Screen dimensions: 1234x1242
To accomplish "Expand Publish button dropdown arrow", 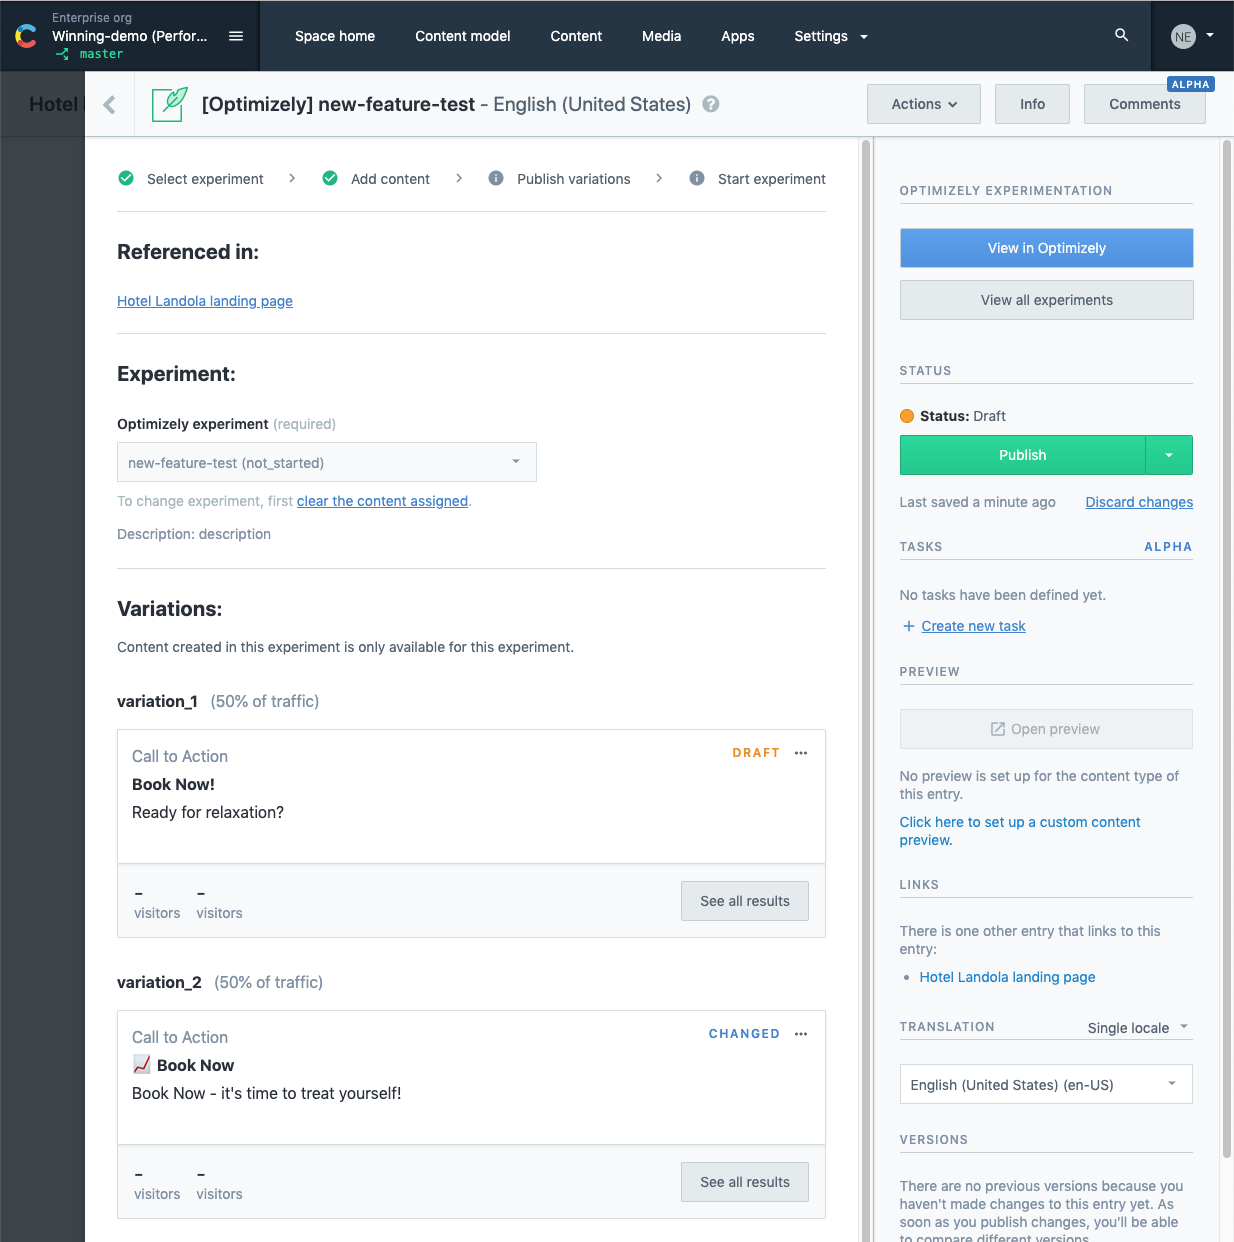I will click(x=1169, y=455).
